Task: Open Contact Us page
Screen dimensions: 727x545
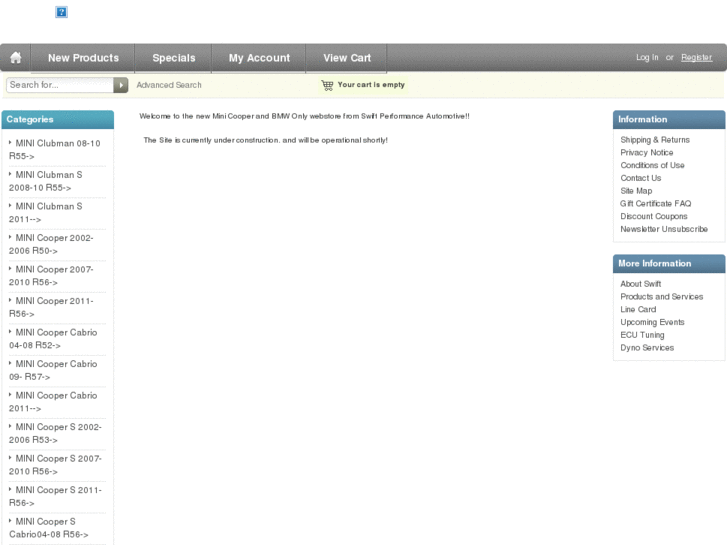Action: coord(641,178)
